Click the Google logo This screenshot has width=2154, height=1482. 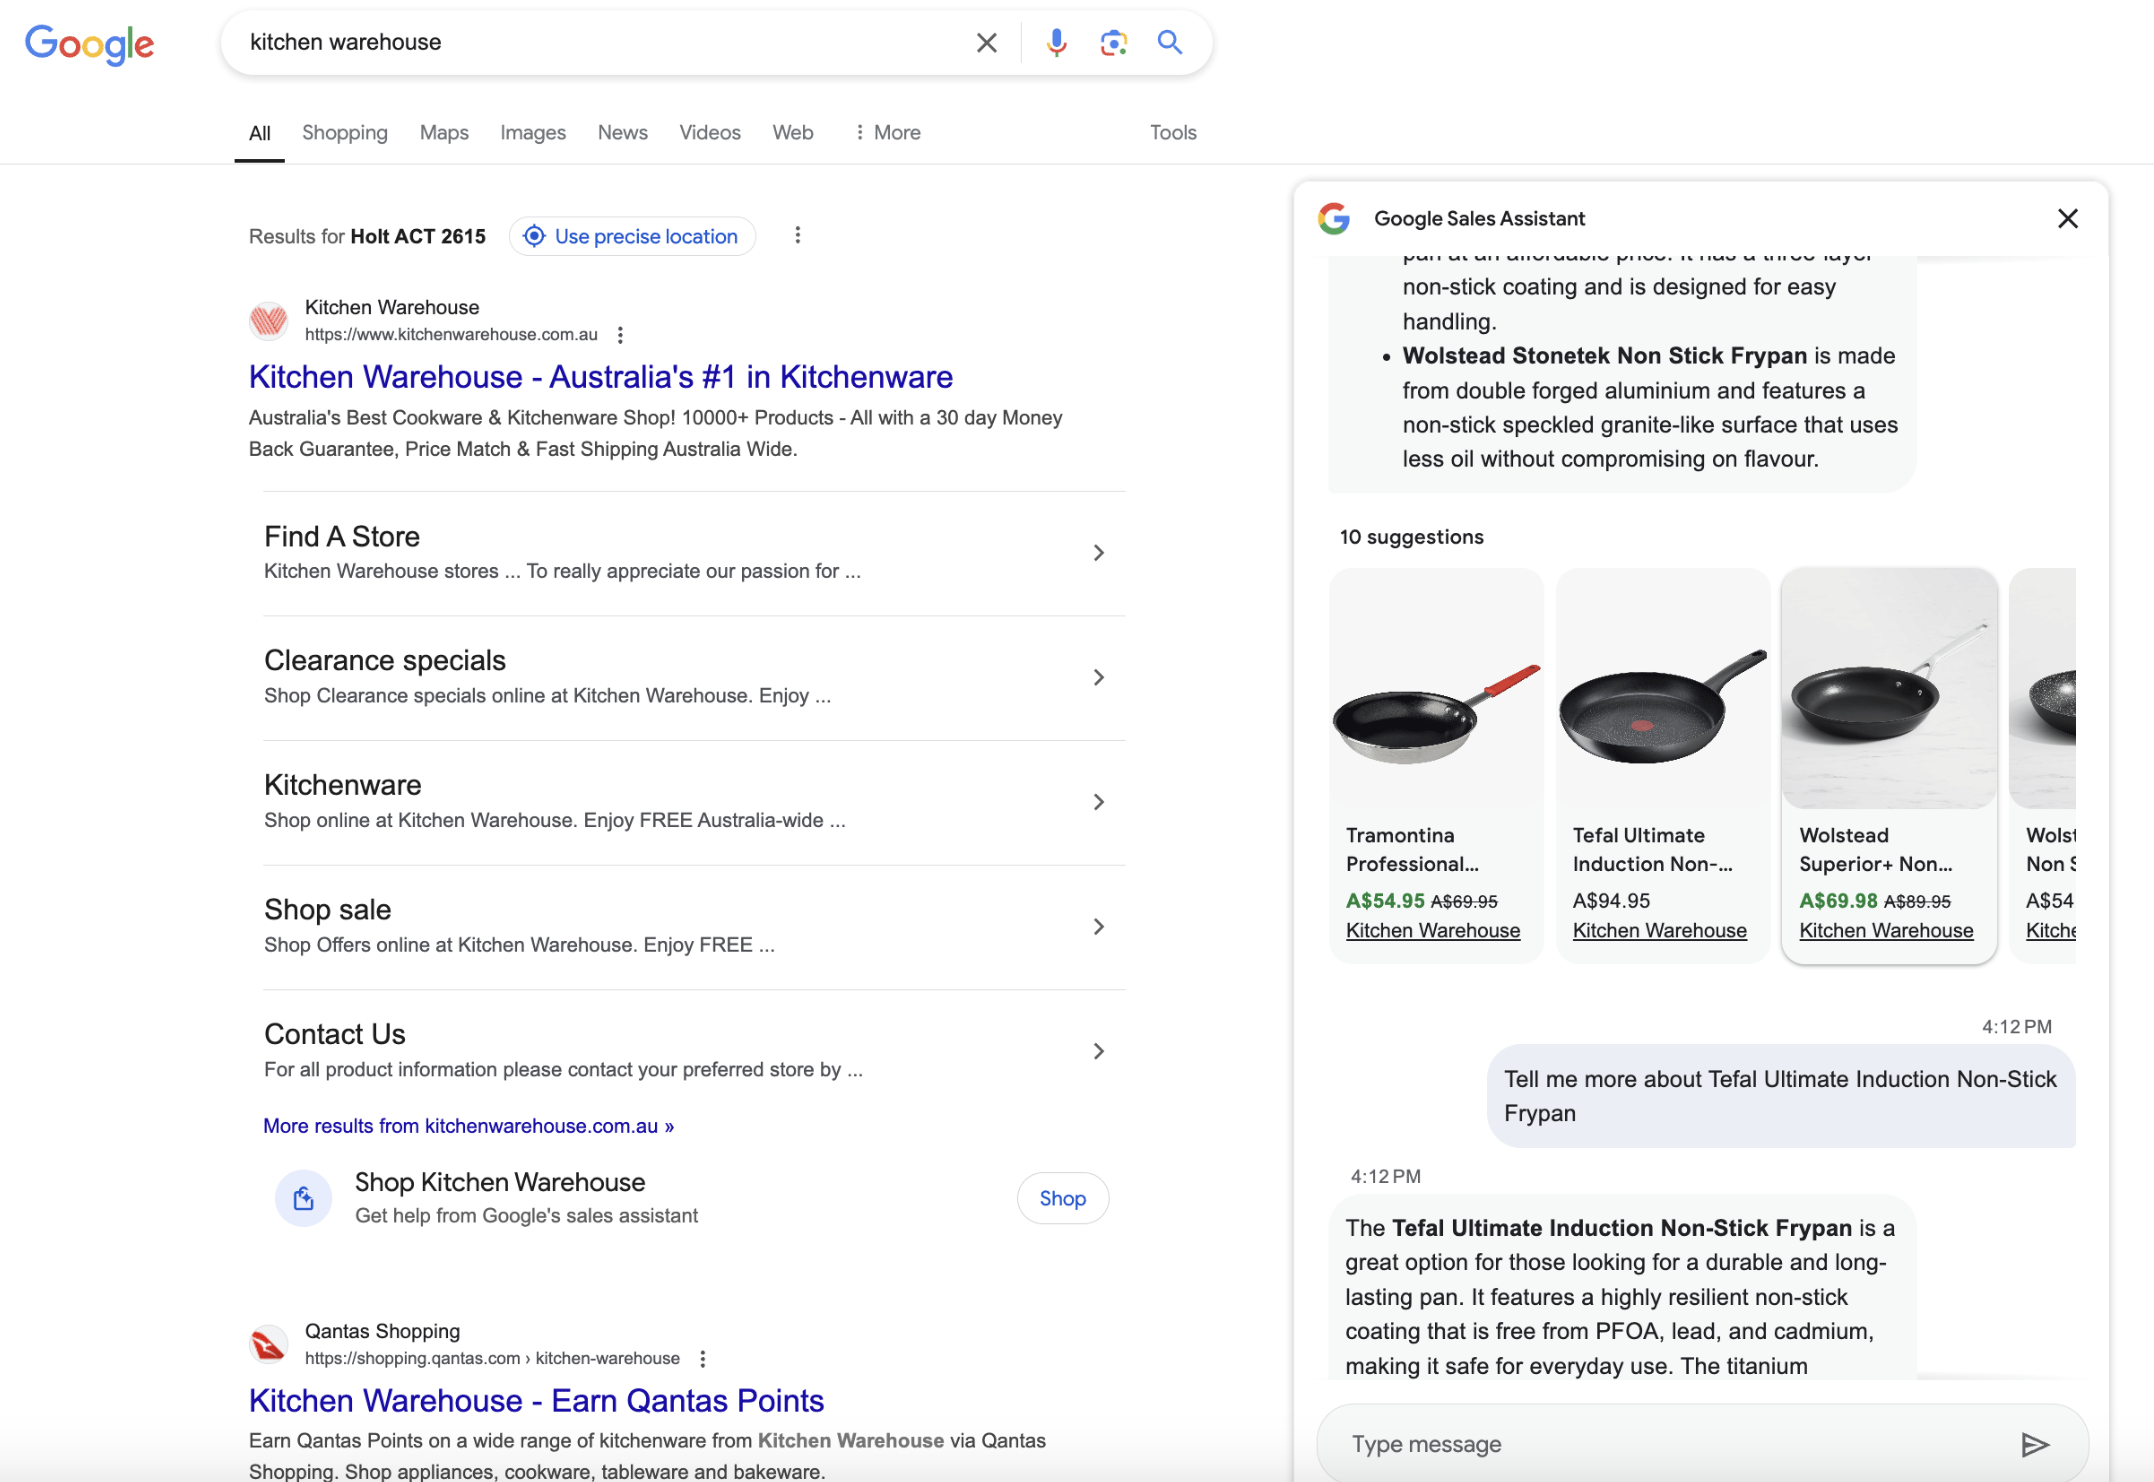click(x=89, y=44)
